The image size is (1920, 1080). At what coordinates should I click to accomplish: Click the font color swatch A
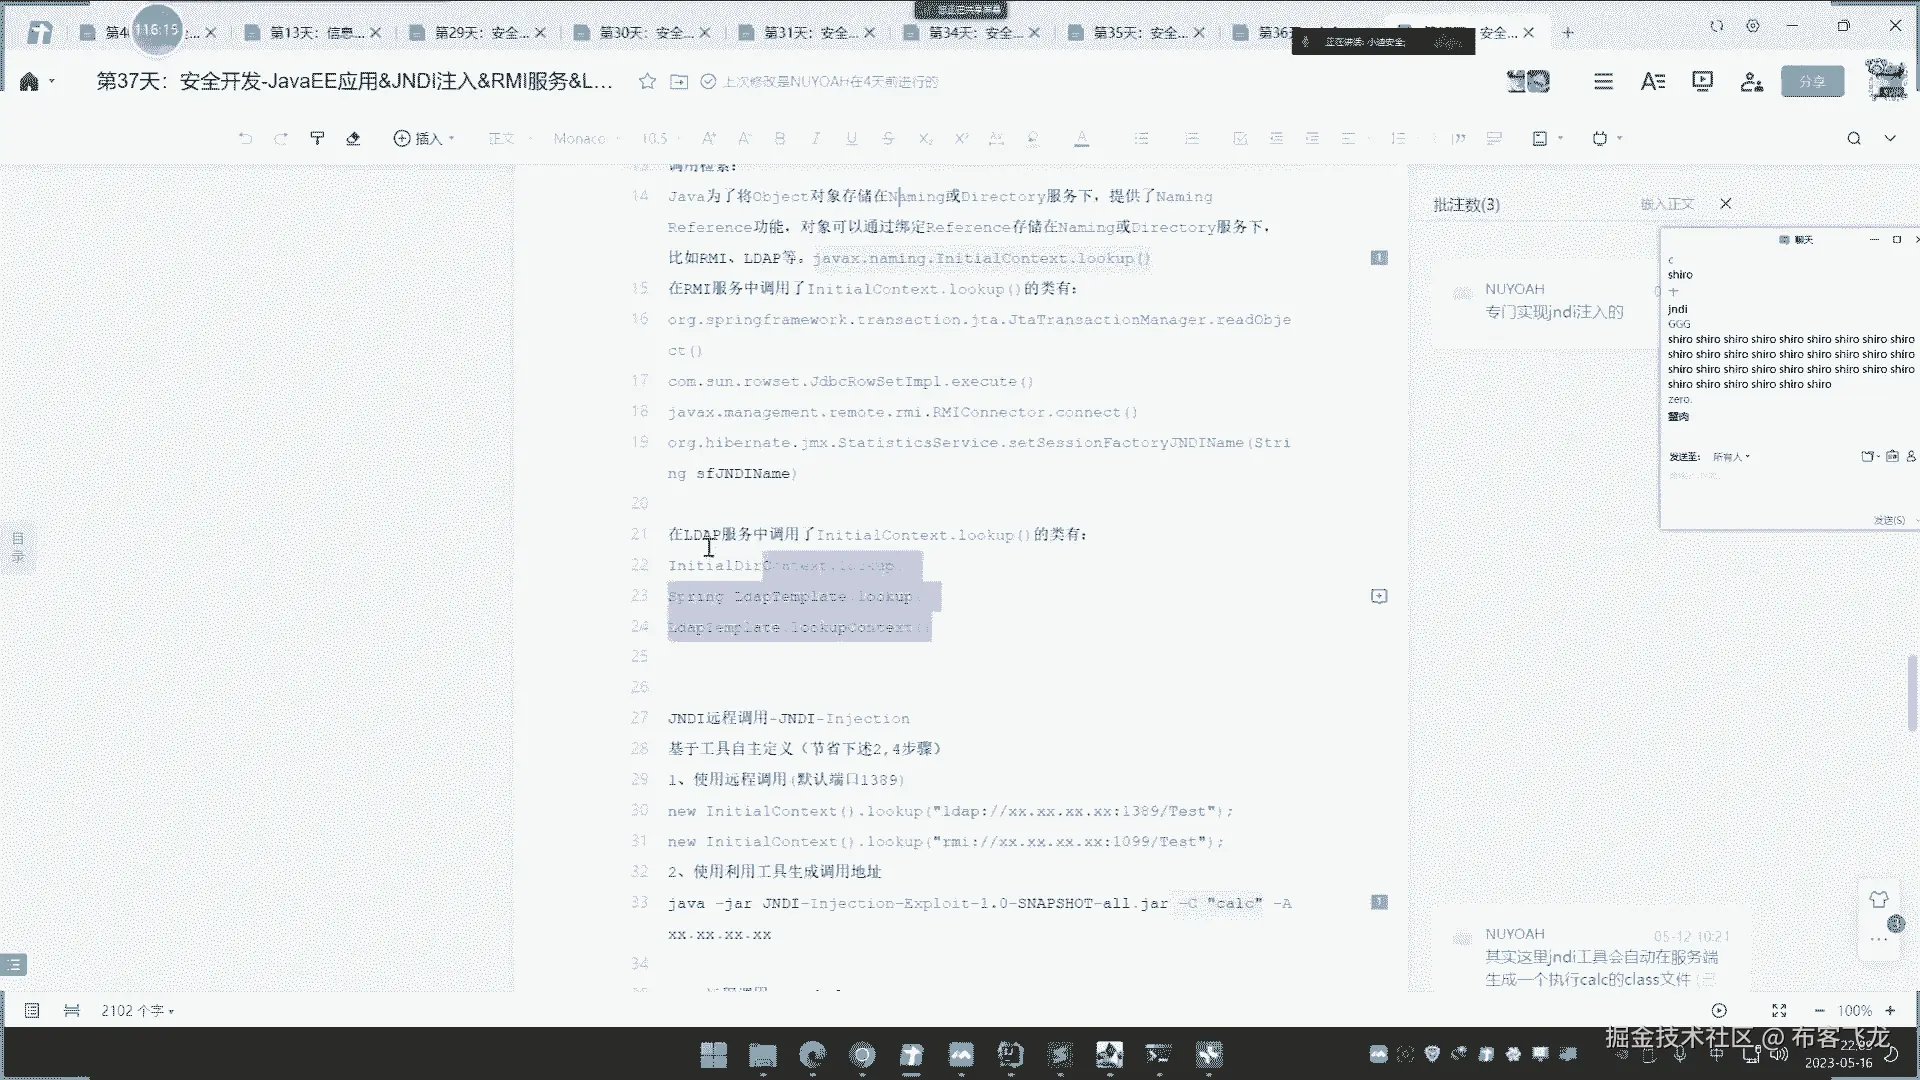click(x=1081, y=138)
